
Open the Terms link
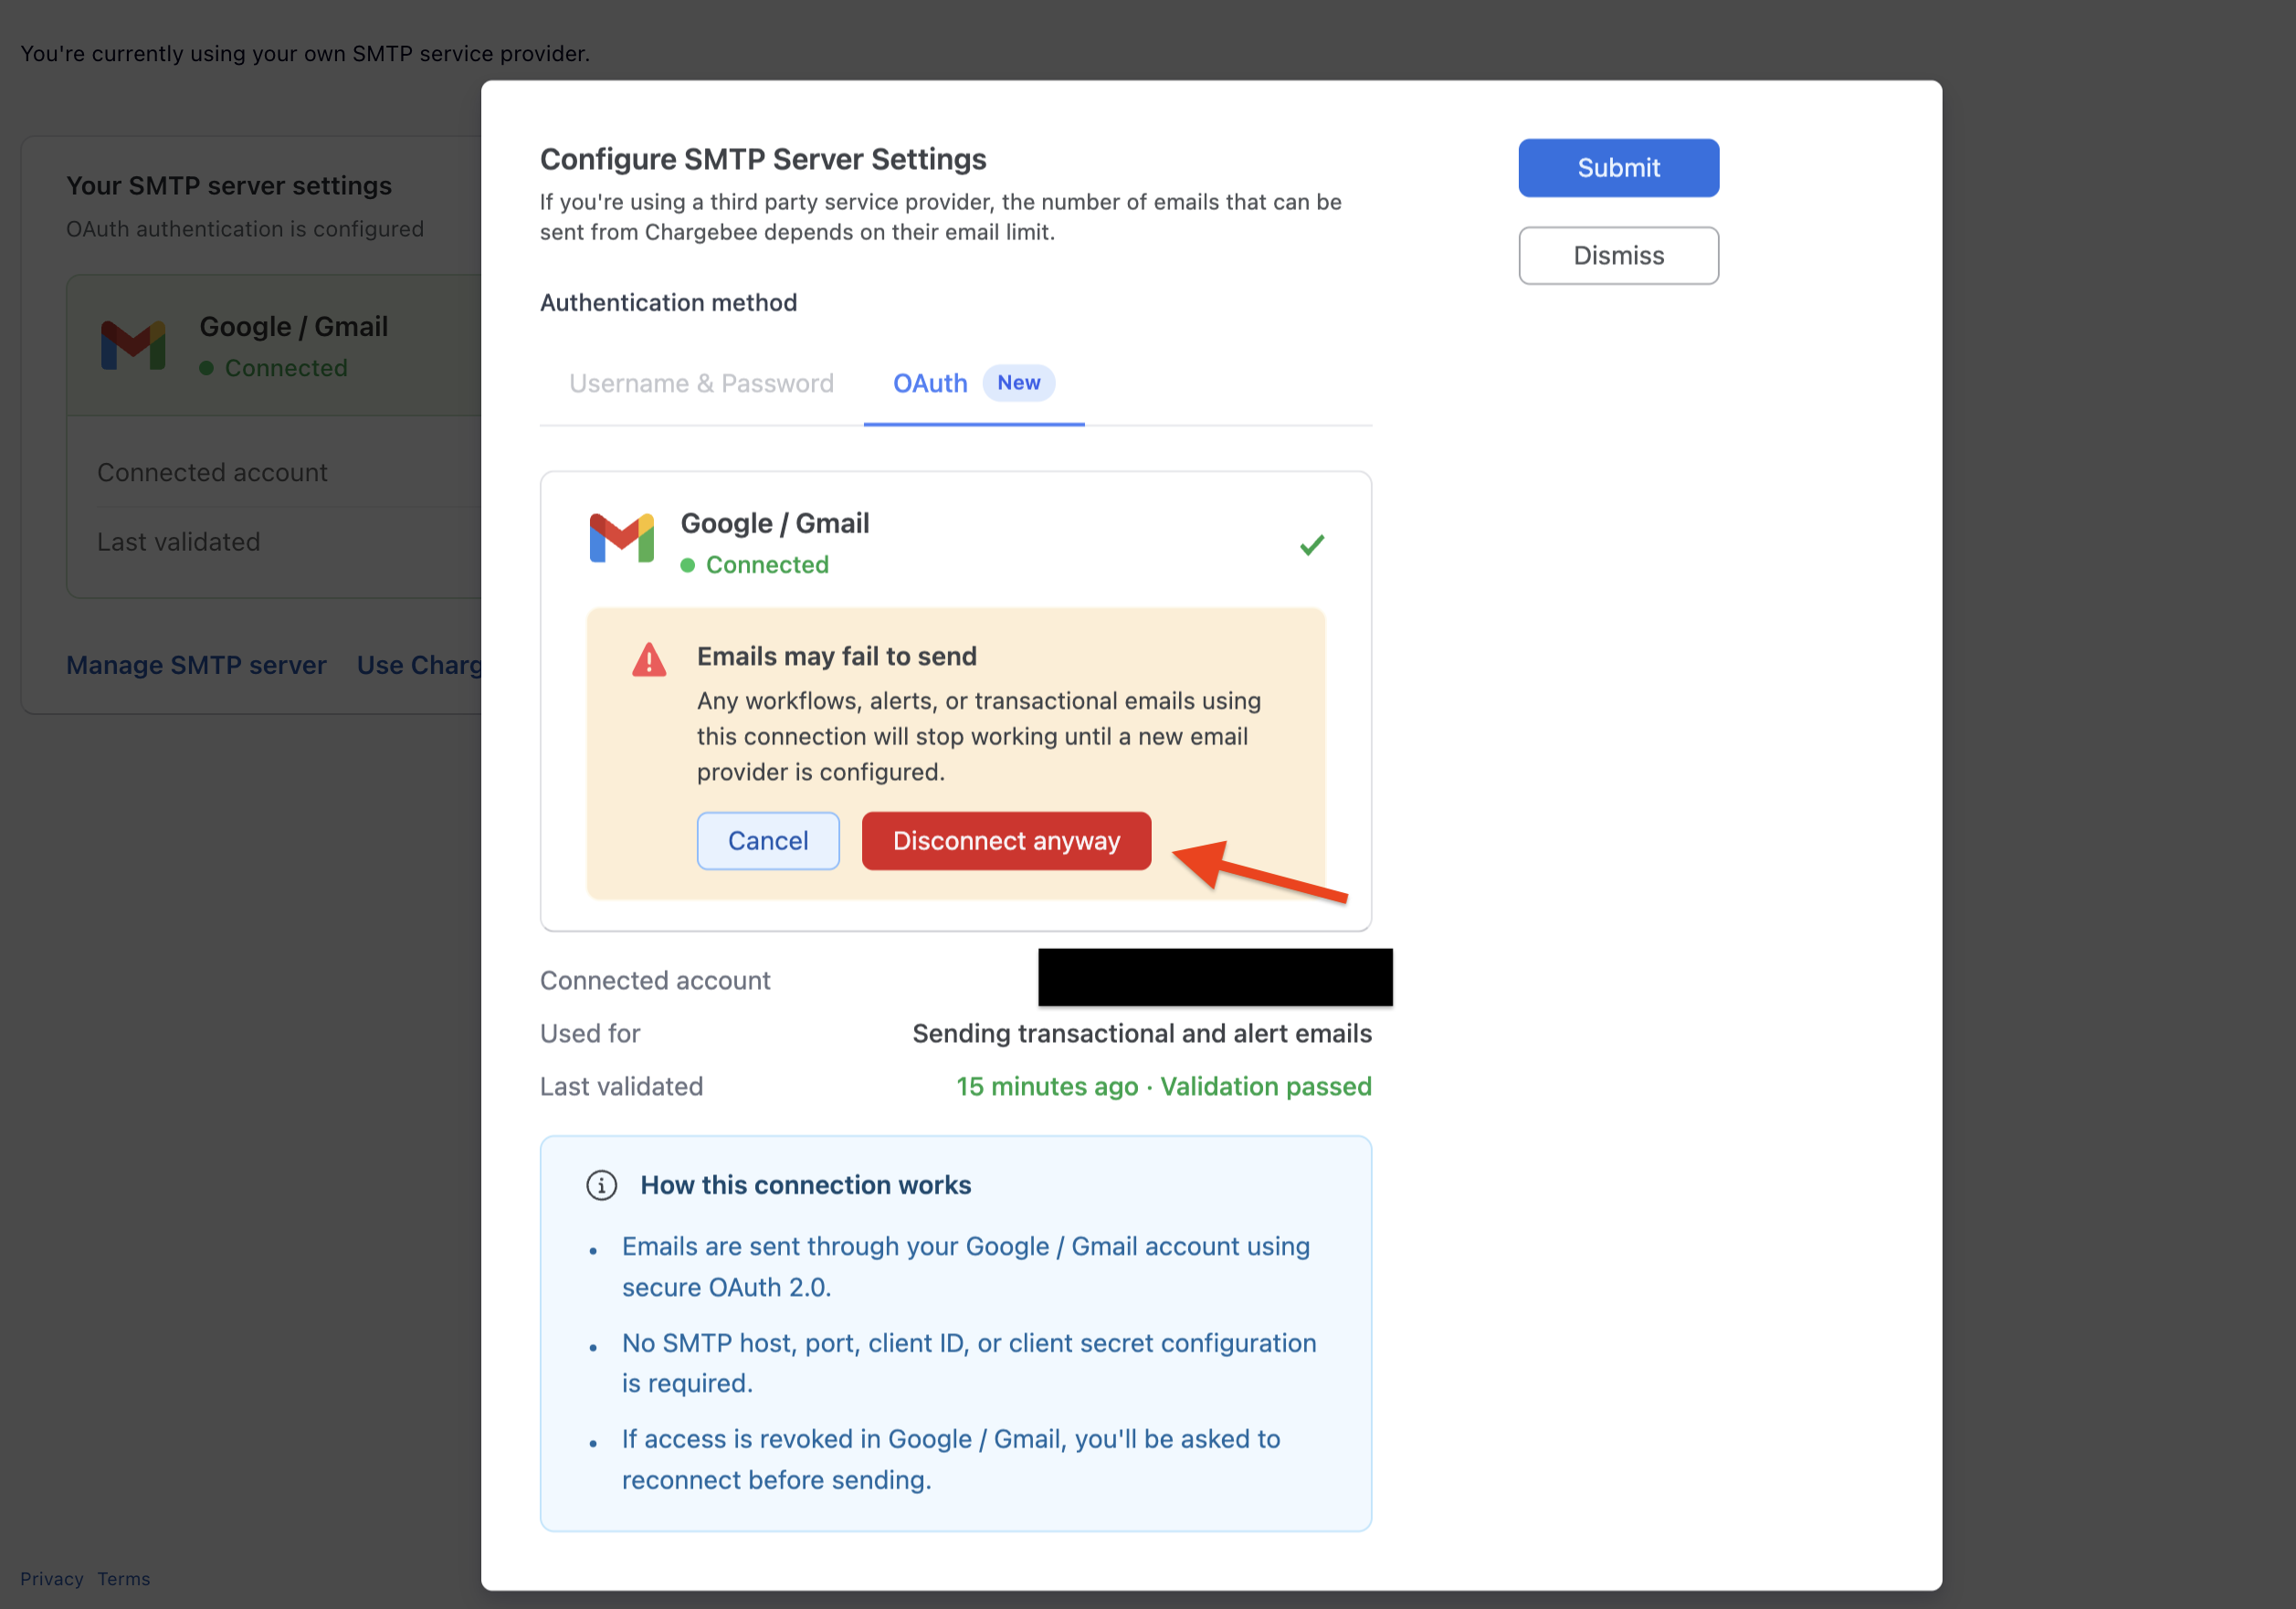123,1579
